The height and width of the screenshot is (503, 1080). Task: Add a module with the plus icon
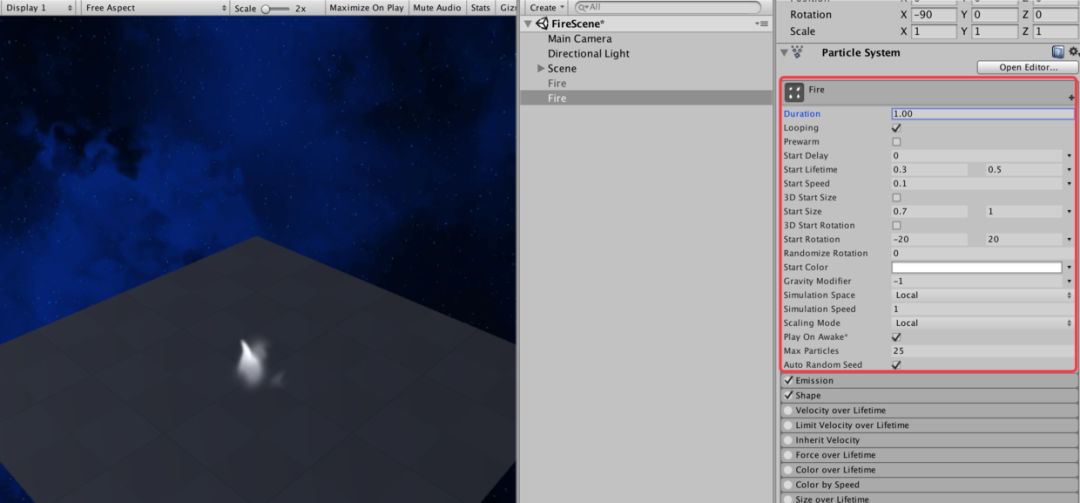[x=1071, y=99]
